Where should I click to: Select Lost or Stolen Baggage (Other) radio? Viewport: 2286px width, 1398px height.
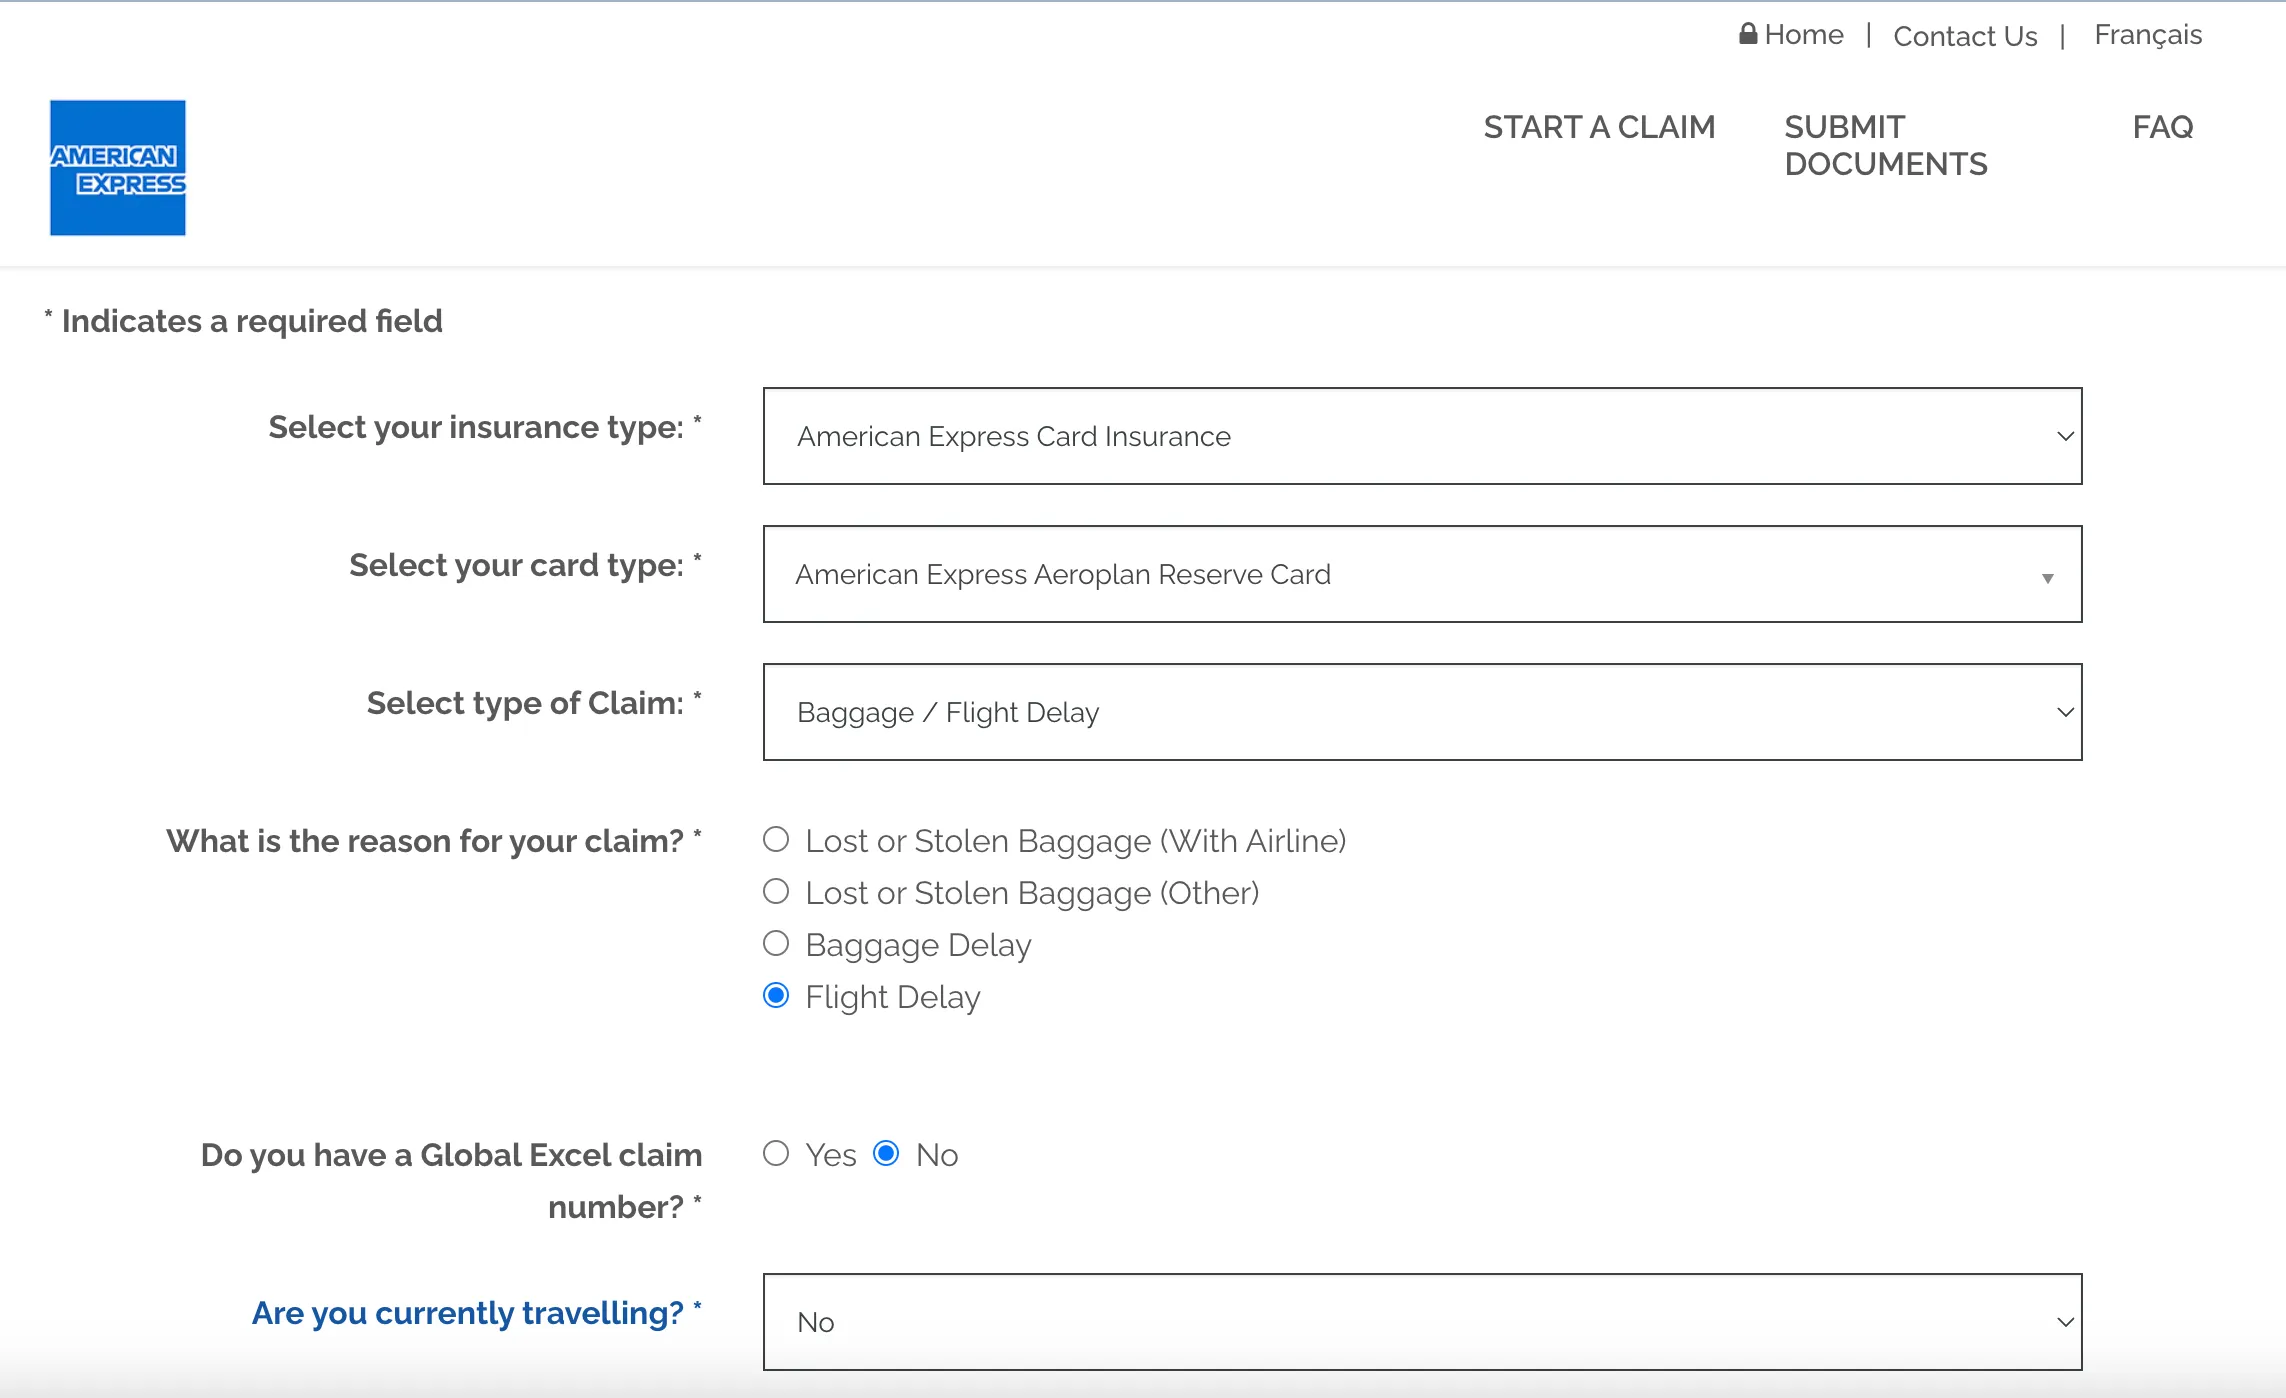click(x=776, y=892)
